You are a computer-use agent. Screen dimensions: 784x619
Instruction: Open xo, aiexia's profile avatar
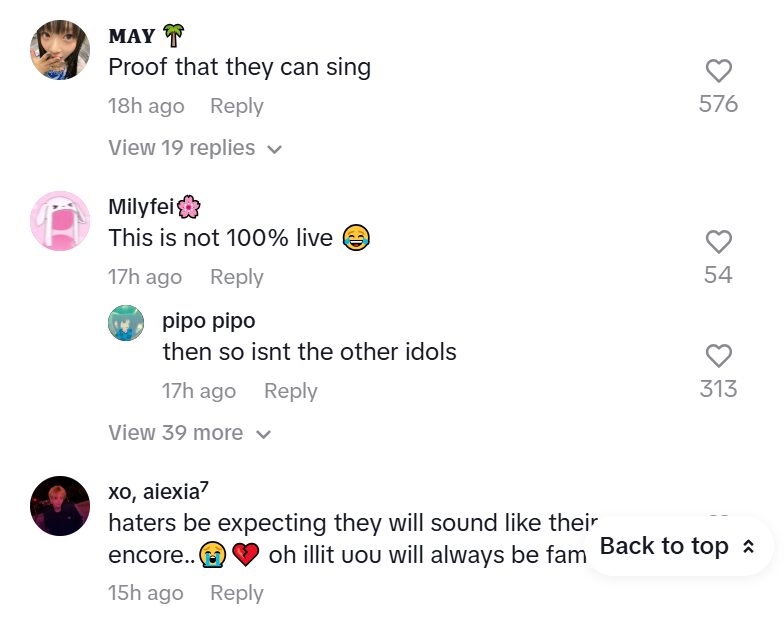coord(60,506)
